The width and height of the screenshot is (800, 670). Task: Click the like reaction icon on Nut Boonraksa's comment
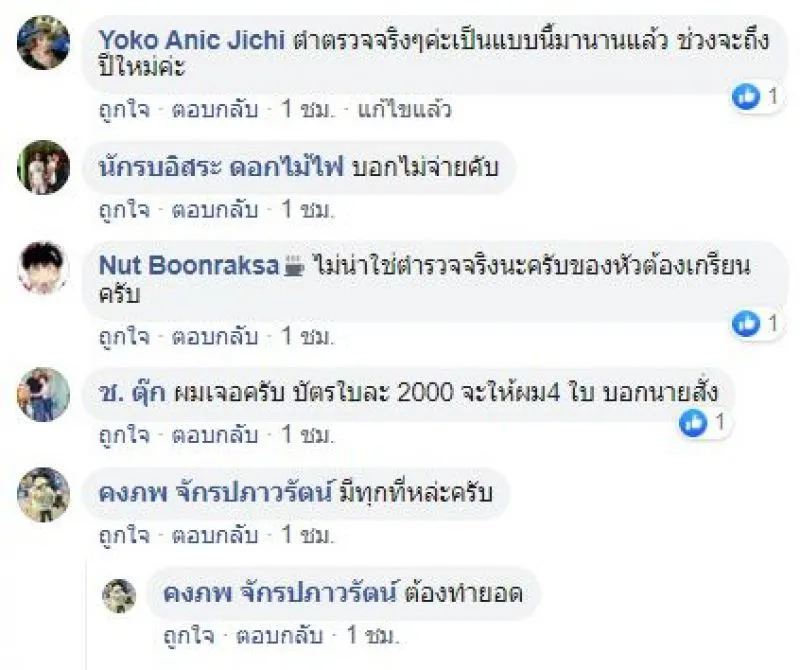click(746, 323)
